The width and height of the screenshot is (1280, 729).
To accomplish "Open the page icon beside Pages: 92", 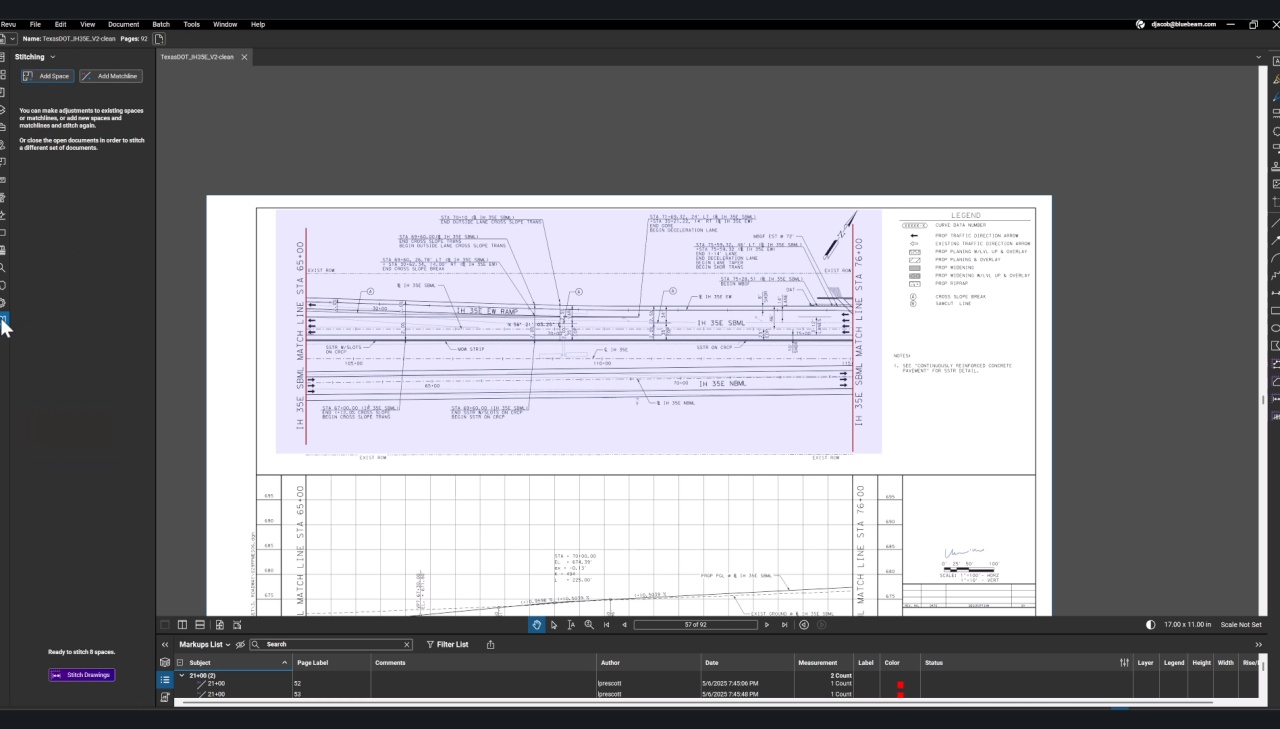I will click(x=159, y=39).
